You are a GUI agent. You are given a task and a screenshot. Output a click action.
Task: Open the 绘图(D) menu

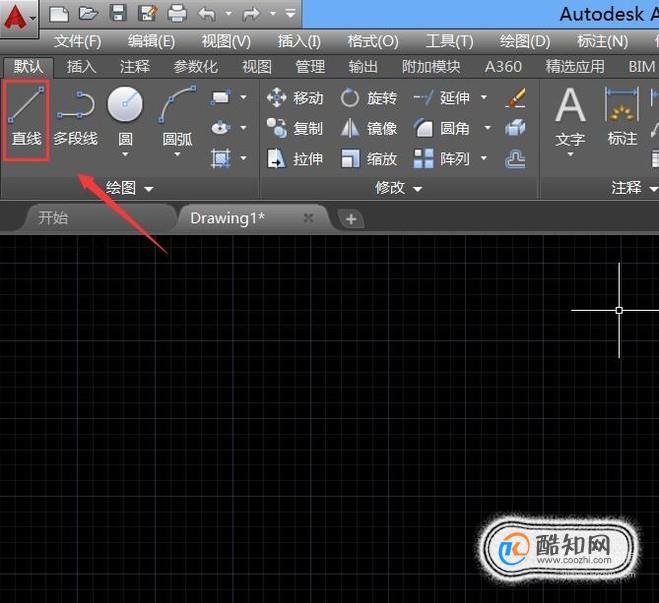pos(525,41)
